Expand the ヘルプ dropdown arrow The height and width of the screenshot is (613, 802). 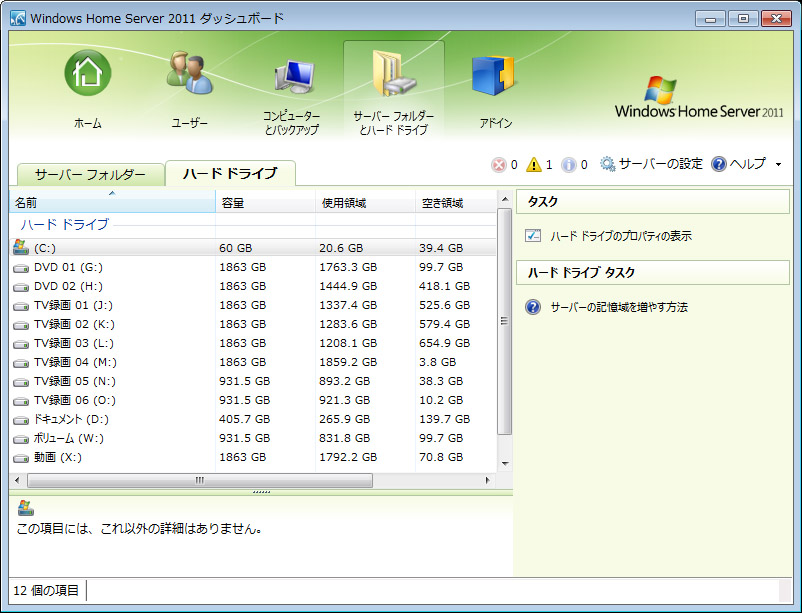pos(778,165)
